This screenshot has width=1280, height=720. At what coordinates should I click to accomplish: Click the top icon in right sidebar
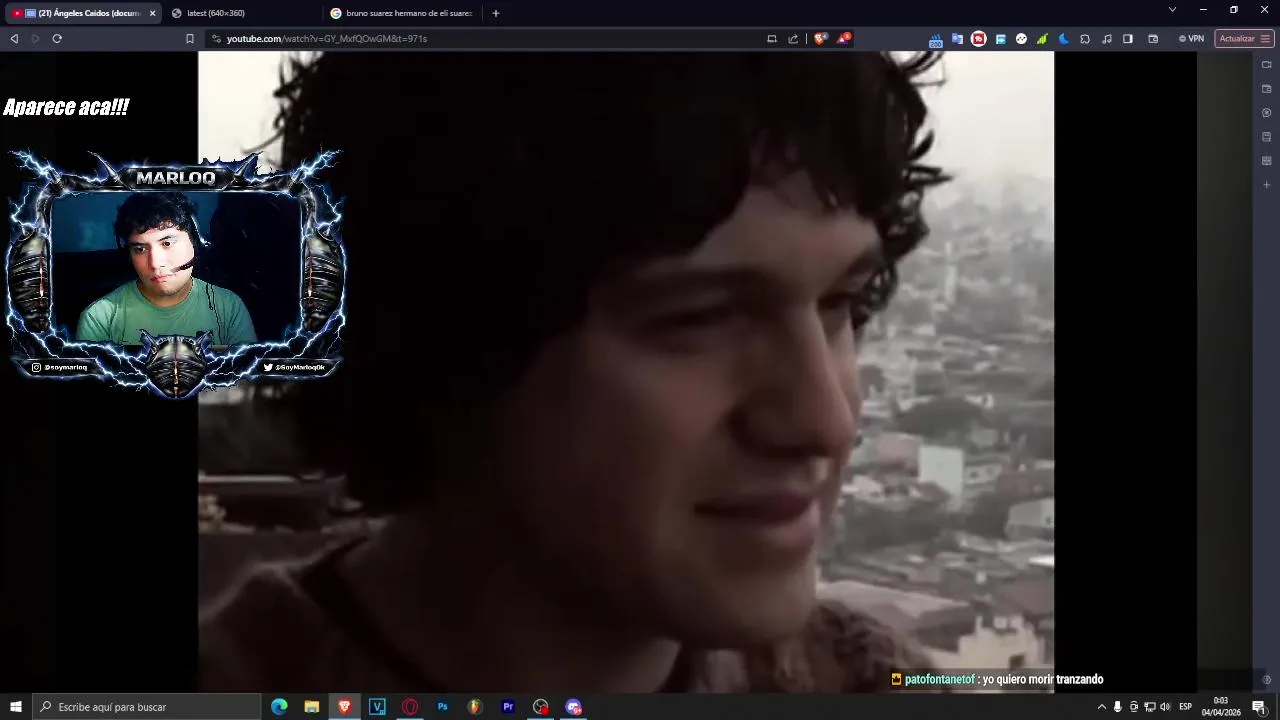1267,65
